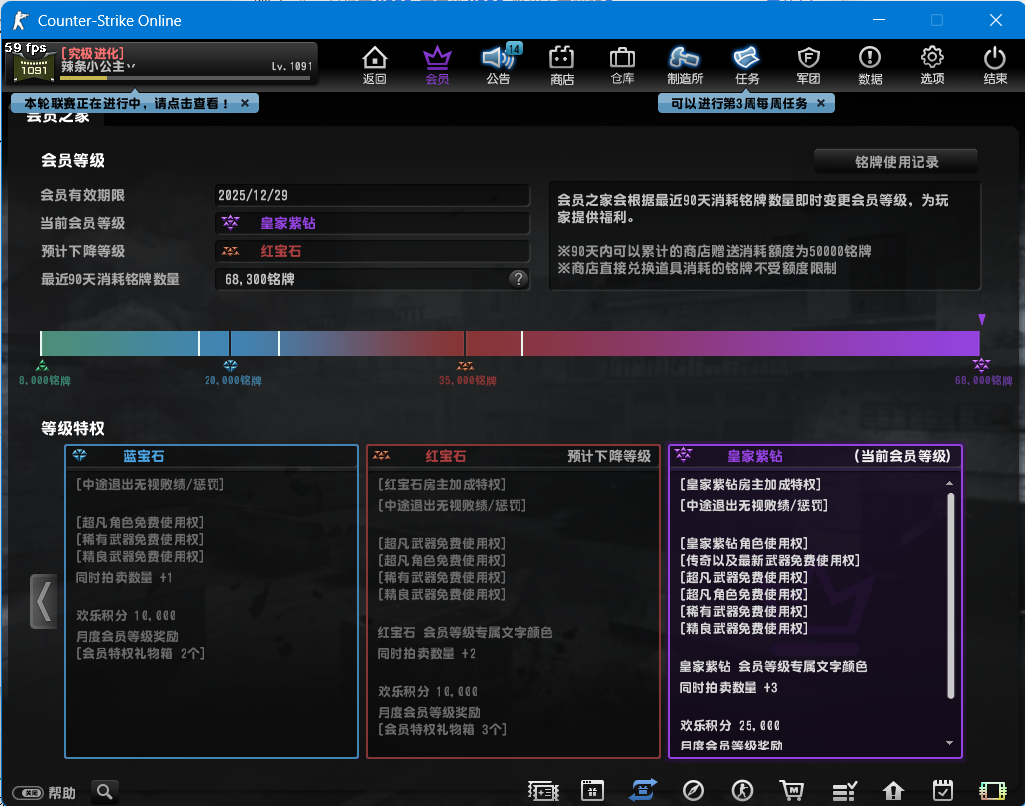Viewport: 1025px width, 806px height.
Task: Click the 铭牌使用记录 button
Action: click(x=895, y=162)
